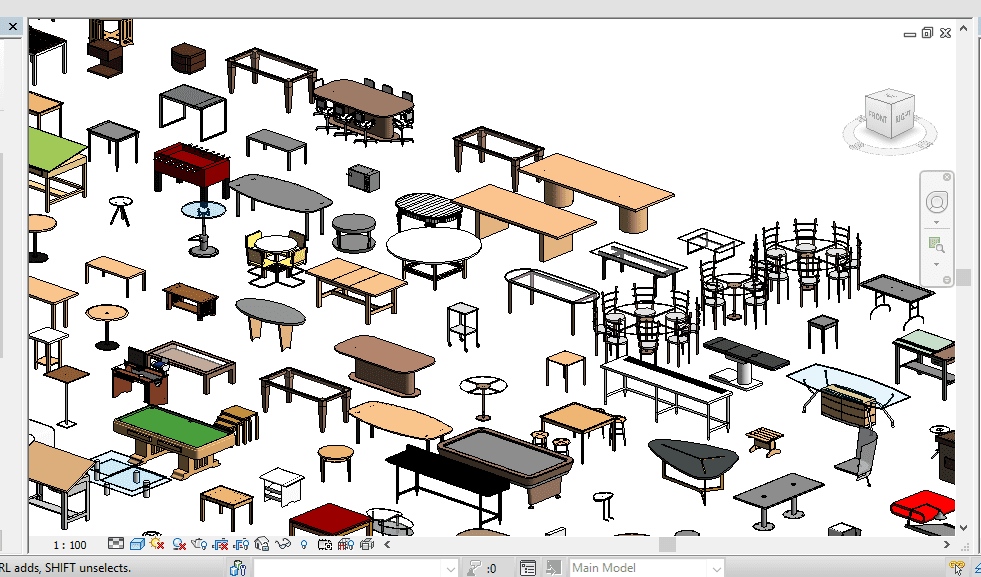
Task: Click the Worksets icon in status bar
Action: pyautogui.click(x=238, y=568)
